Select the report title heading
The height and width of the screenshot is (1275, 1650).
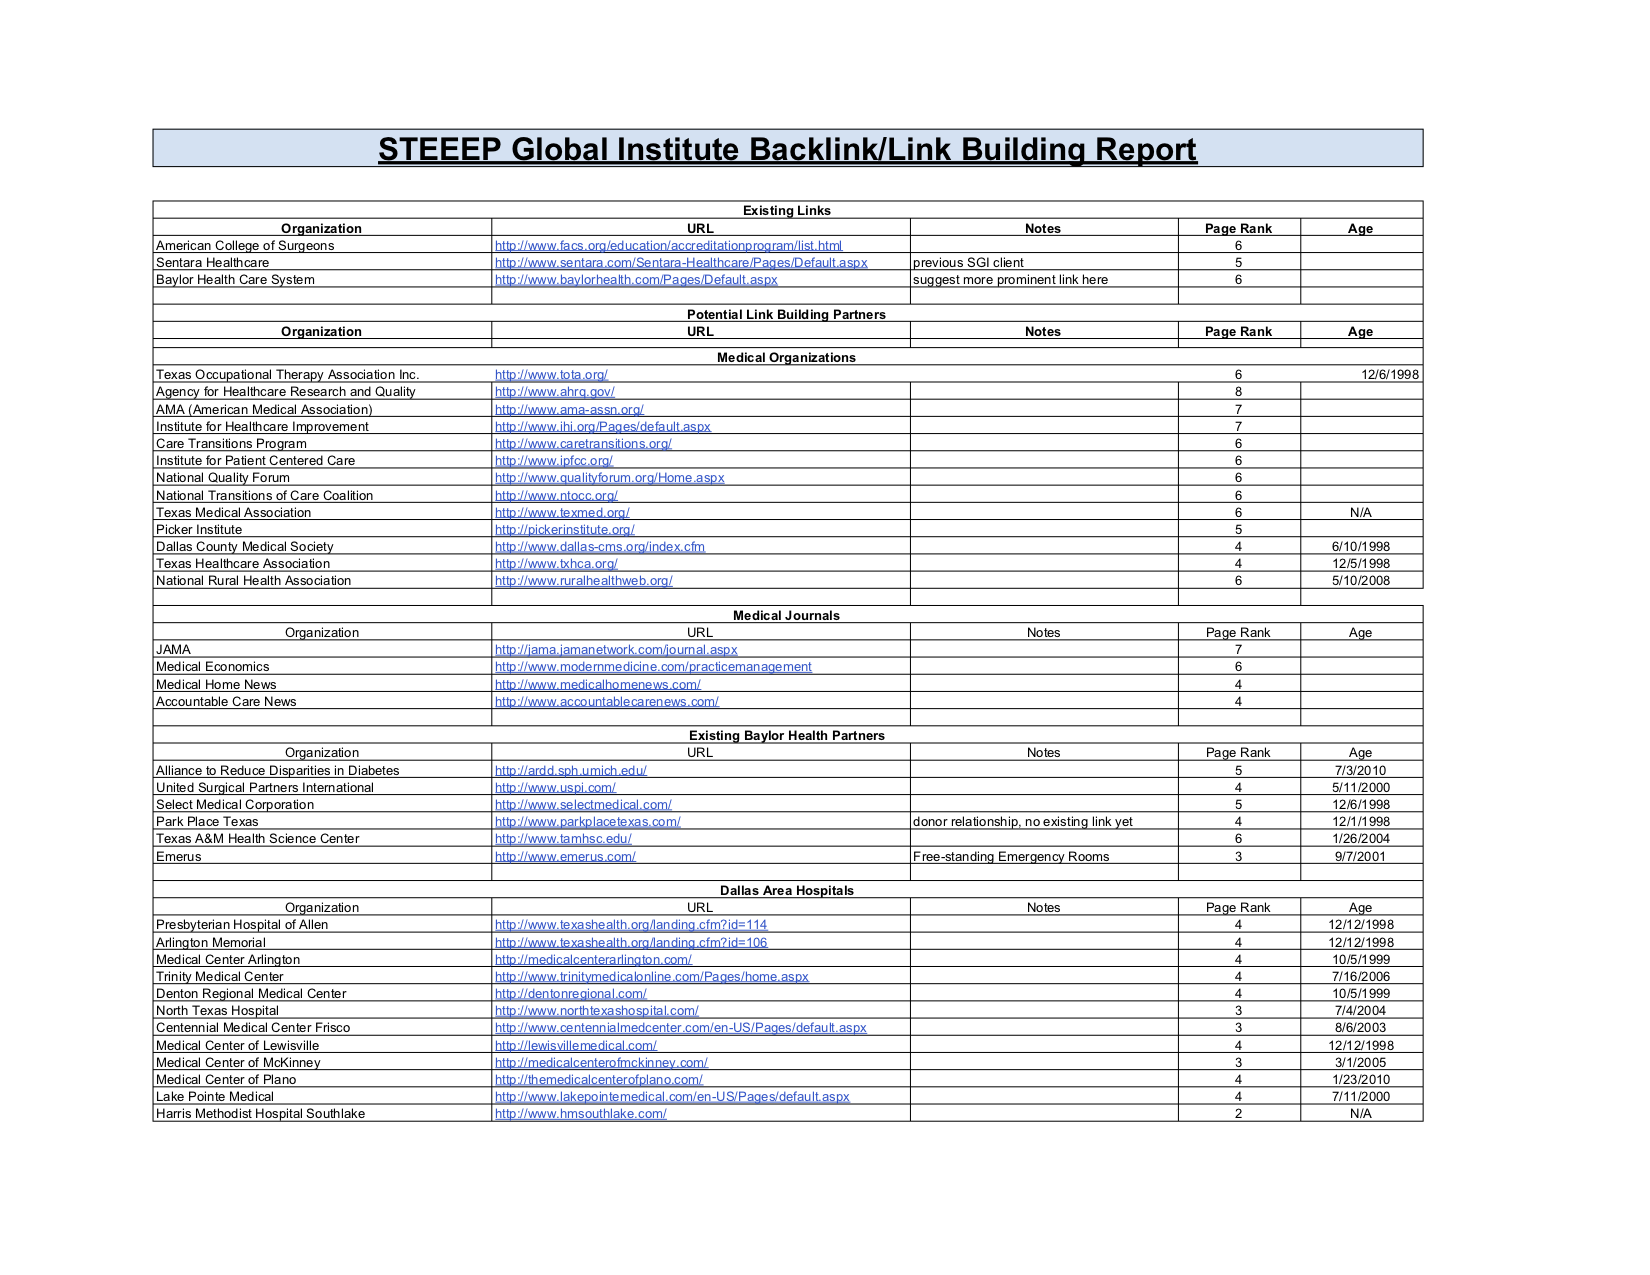pyautogui.click(x=787, y=149)
